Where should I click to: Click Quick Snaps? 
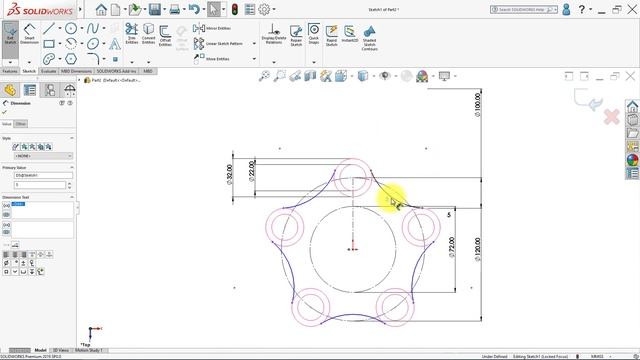(x=314, y=34)
